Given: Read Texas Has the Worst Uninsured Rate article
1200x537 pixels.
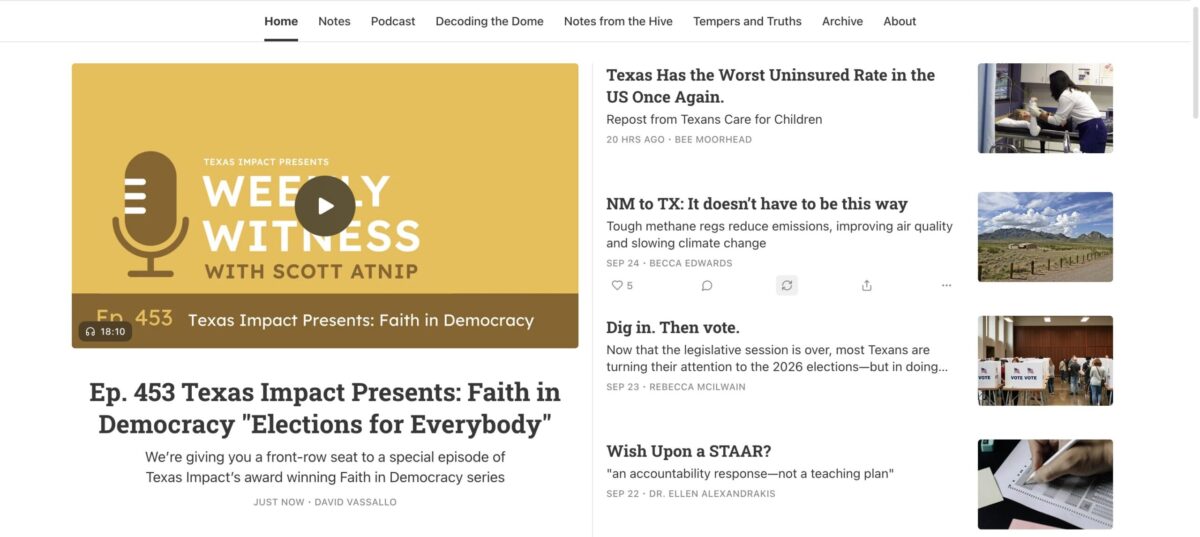Looking at the screenshot, I should click(770, 86).
